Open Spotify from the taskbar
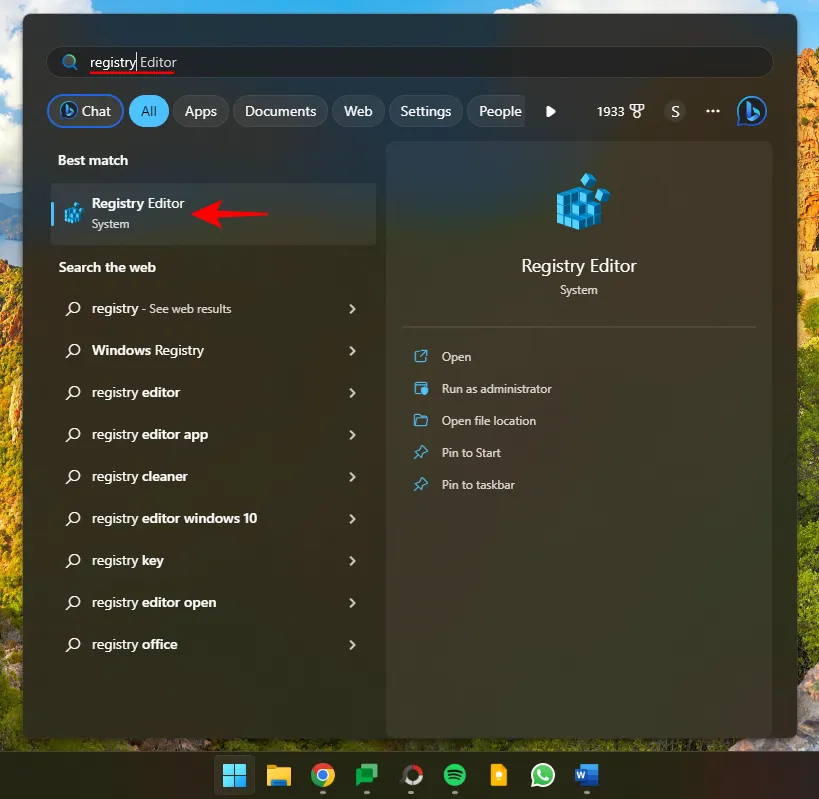Viewport: 819px width, 799px height. pyautogui.click(x=454, y=775)
